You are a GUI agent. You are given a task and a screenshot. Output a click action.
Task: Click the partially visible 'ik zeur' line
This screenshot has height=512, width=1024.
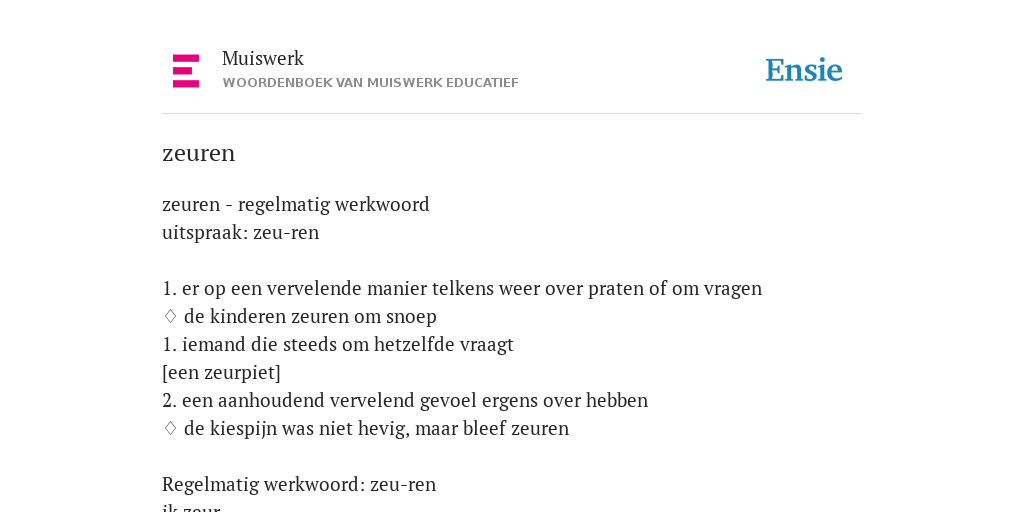pos(191,507)
